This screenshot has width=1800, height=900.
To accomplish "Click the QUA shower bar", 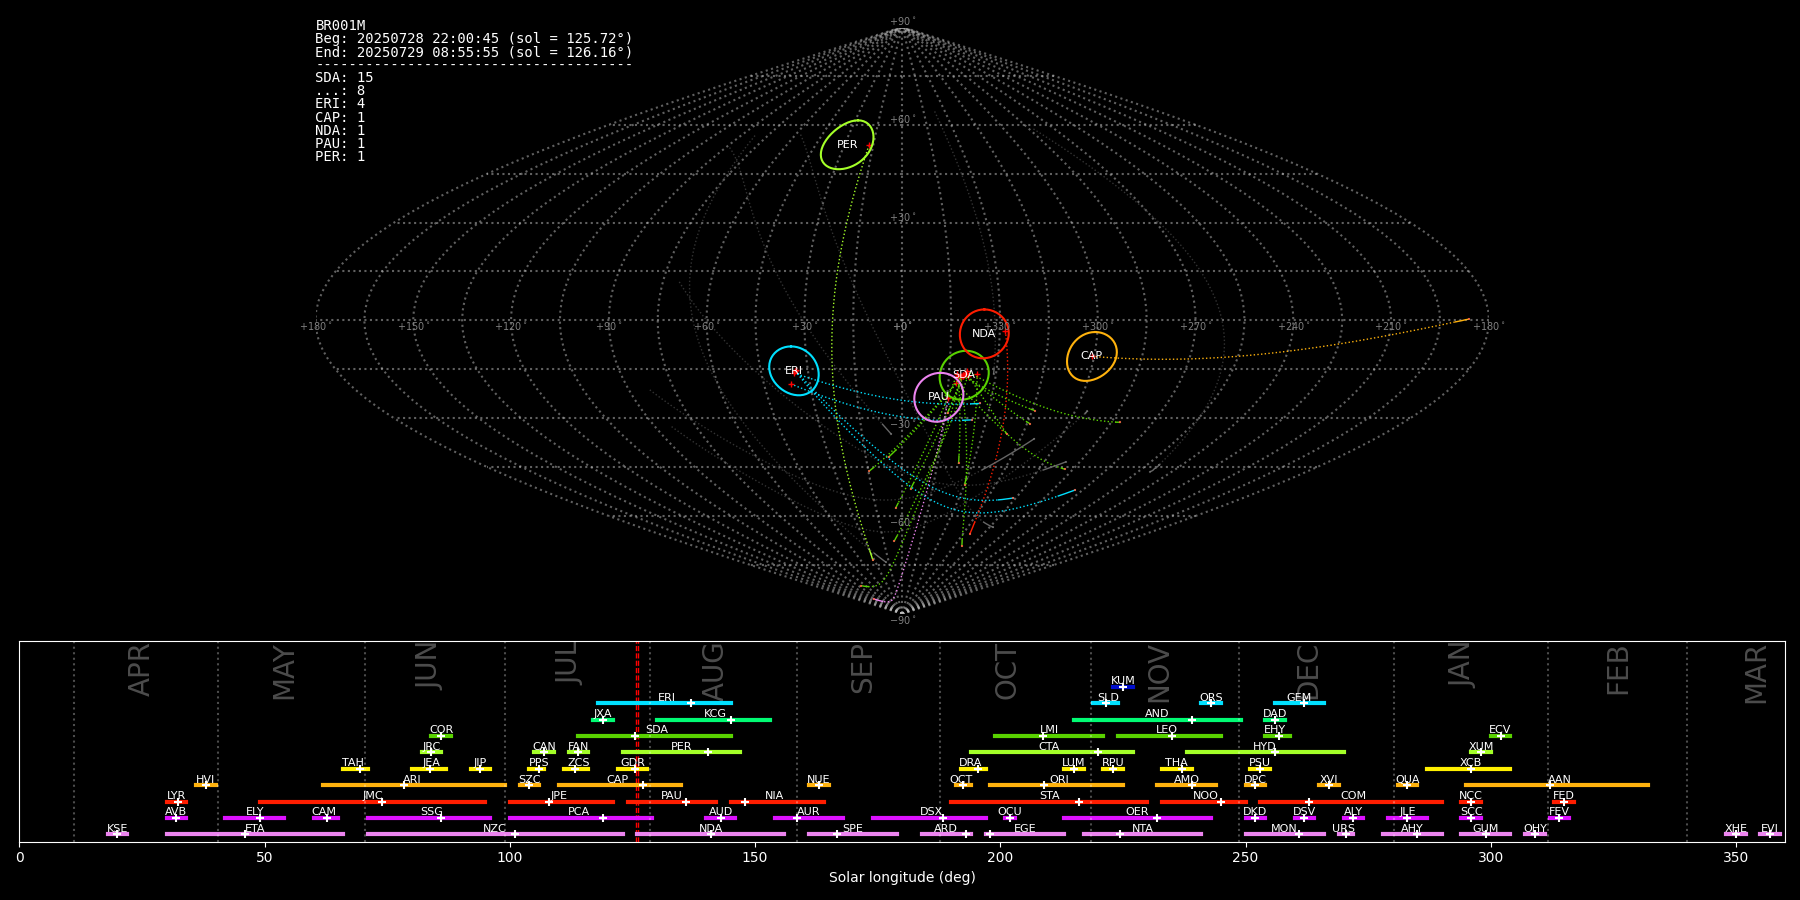I will (1407, 785).
